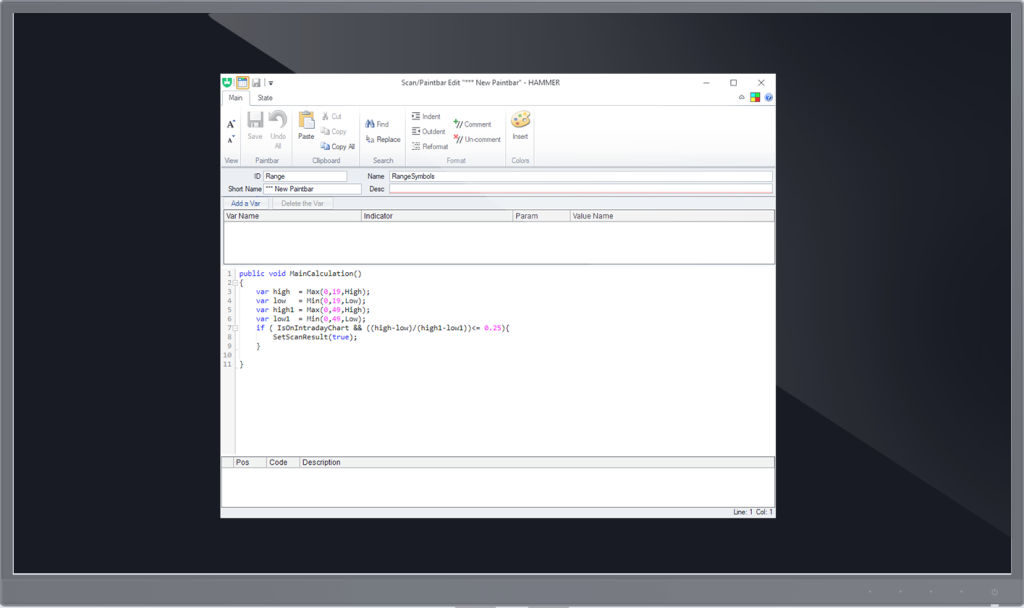Click the Line: 1 Col: 1 status text
The image size is (1024, 608).
click(752, 512)
